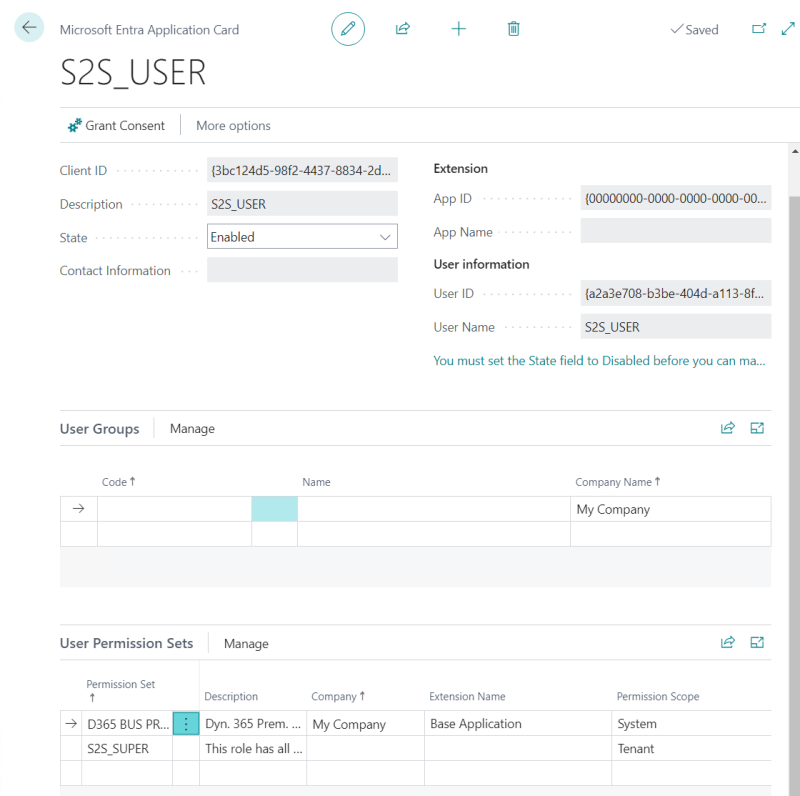Viewport: 800px width, 796px height.
Task: Click the State must be Disabled notice link
Action: [x=599, y=360]
